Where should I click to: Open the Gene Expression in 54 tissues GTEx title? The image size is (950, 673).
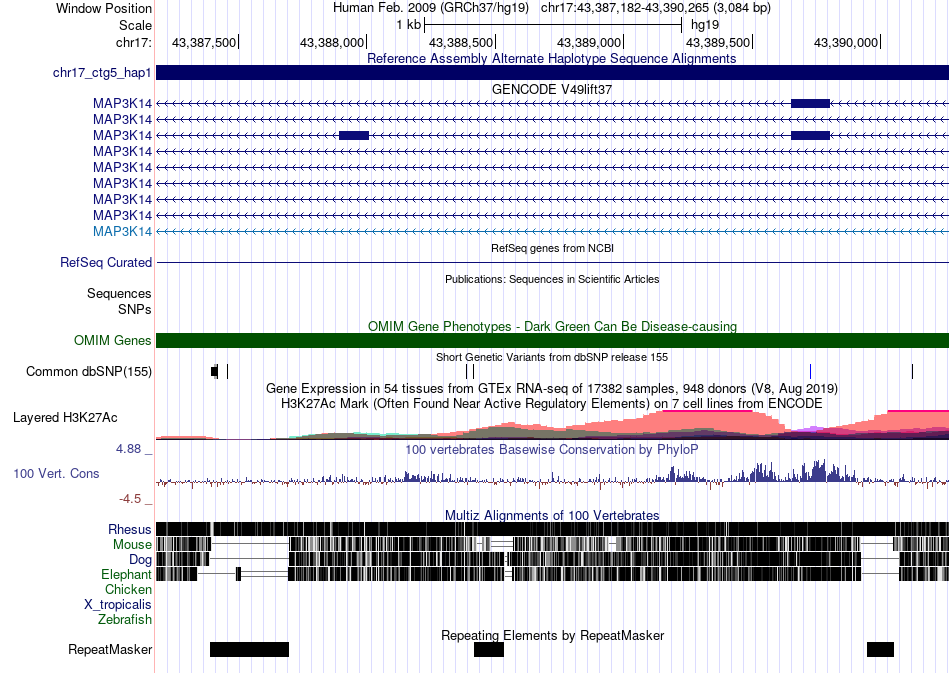tap(552, 388)
